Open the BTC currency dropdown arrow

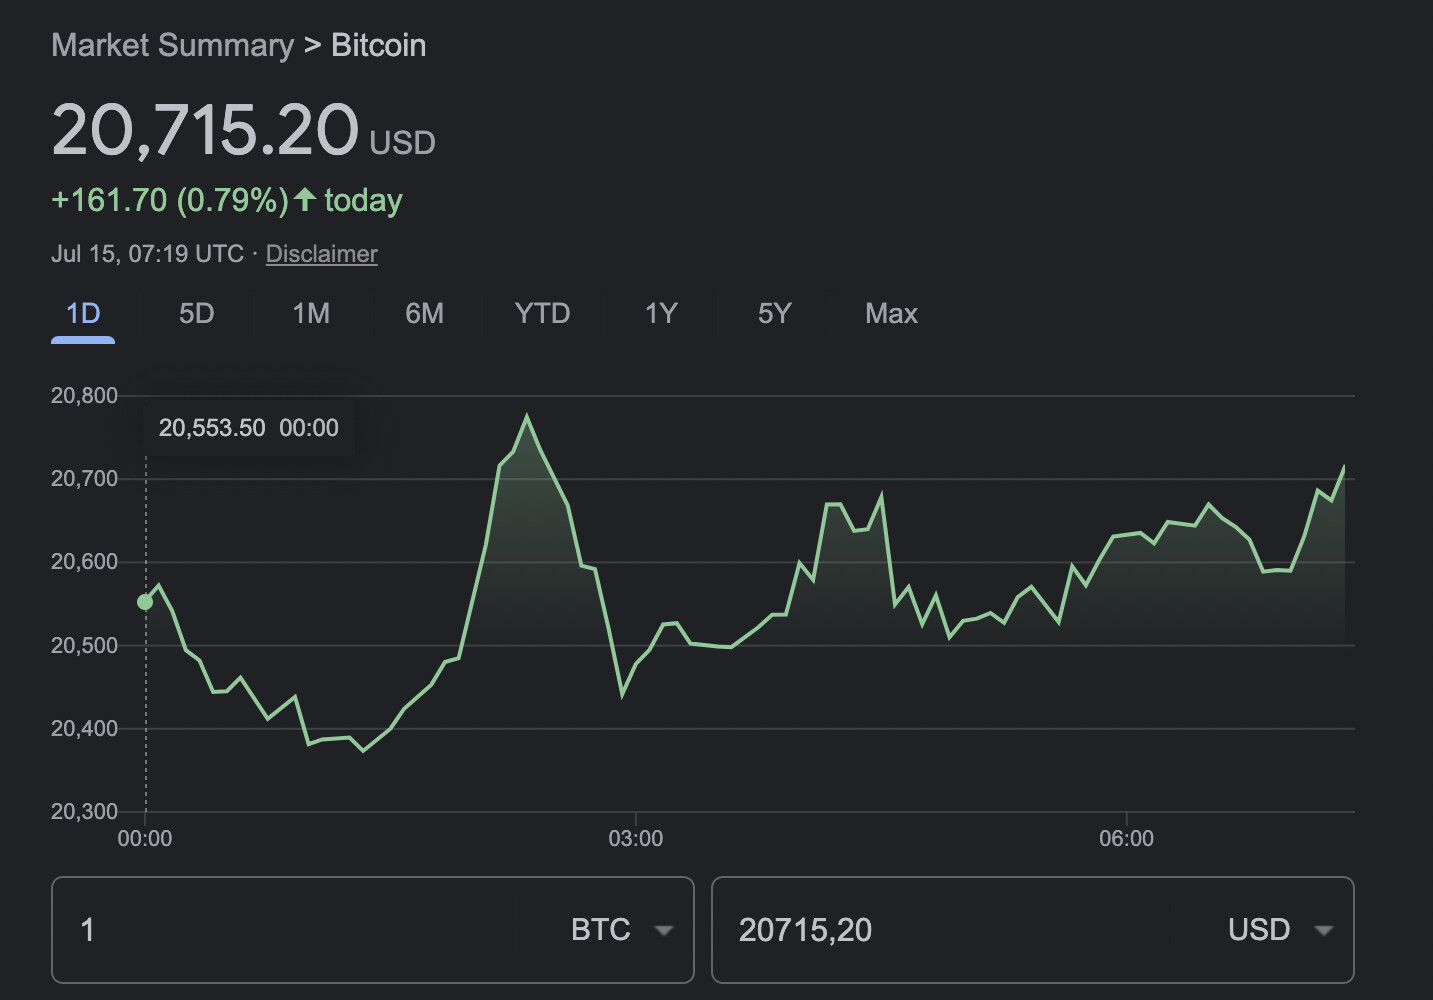pos(663,930)
